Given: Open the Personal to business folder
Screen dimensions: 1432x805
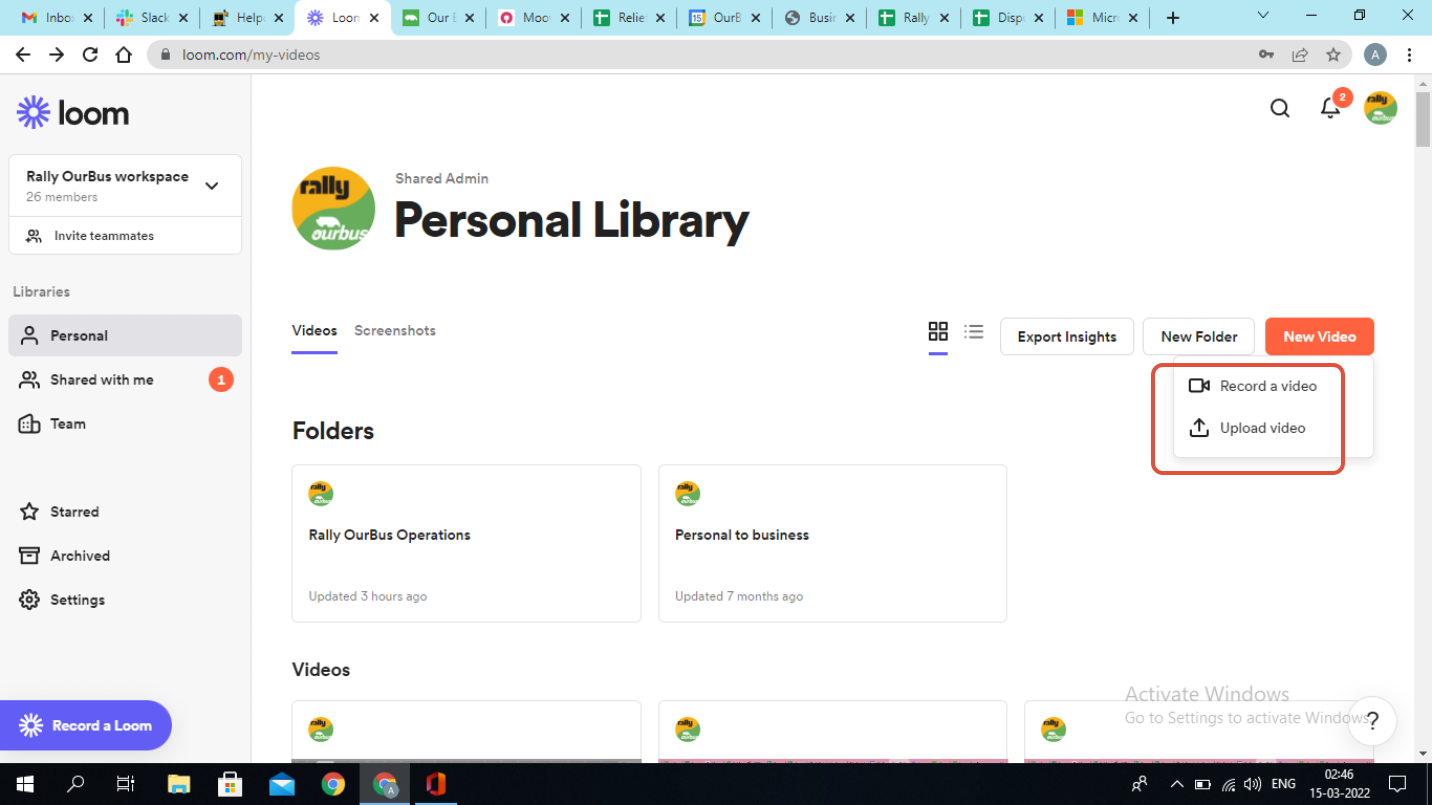Looking at the screenshot, I should pos(832,543).
